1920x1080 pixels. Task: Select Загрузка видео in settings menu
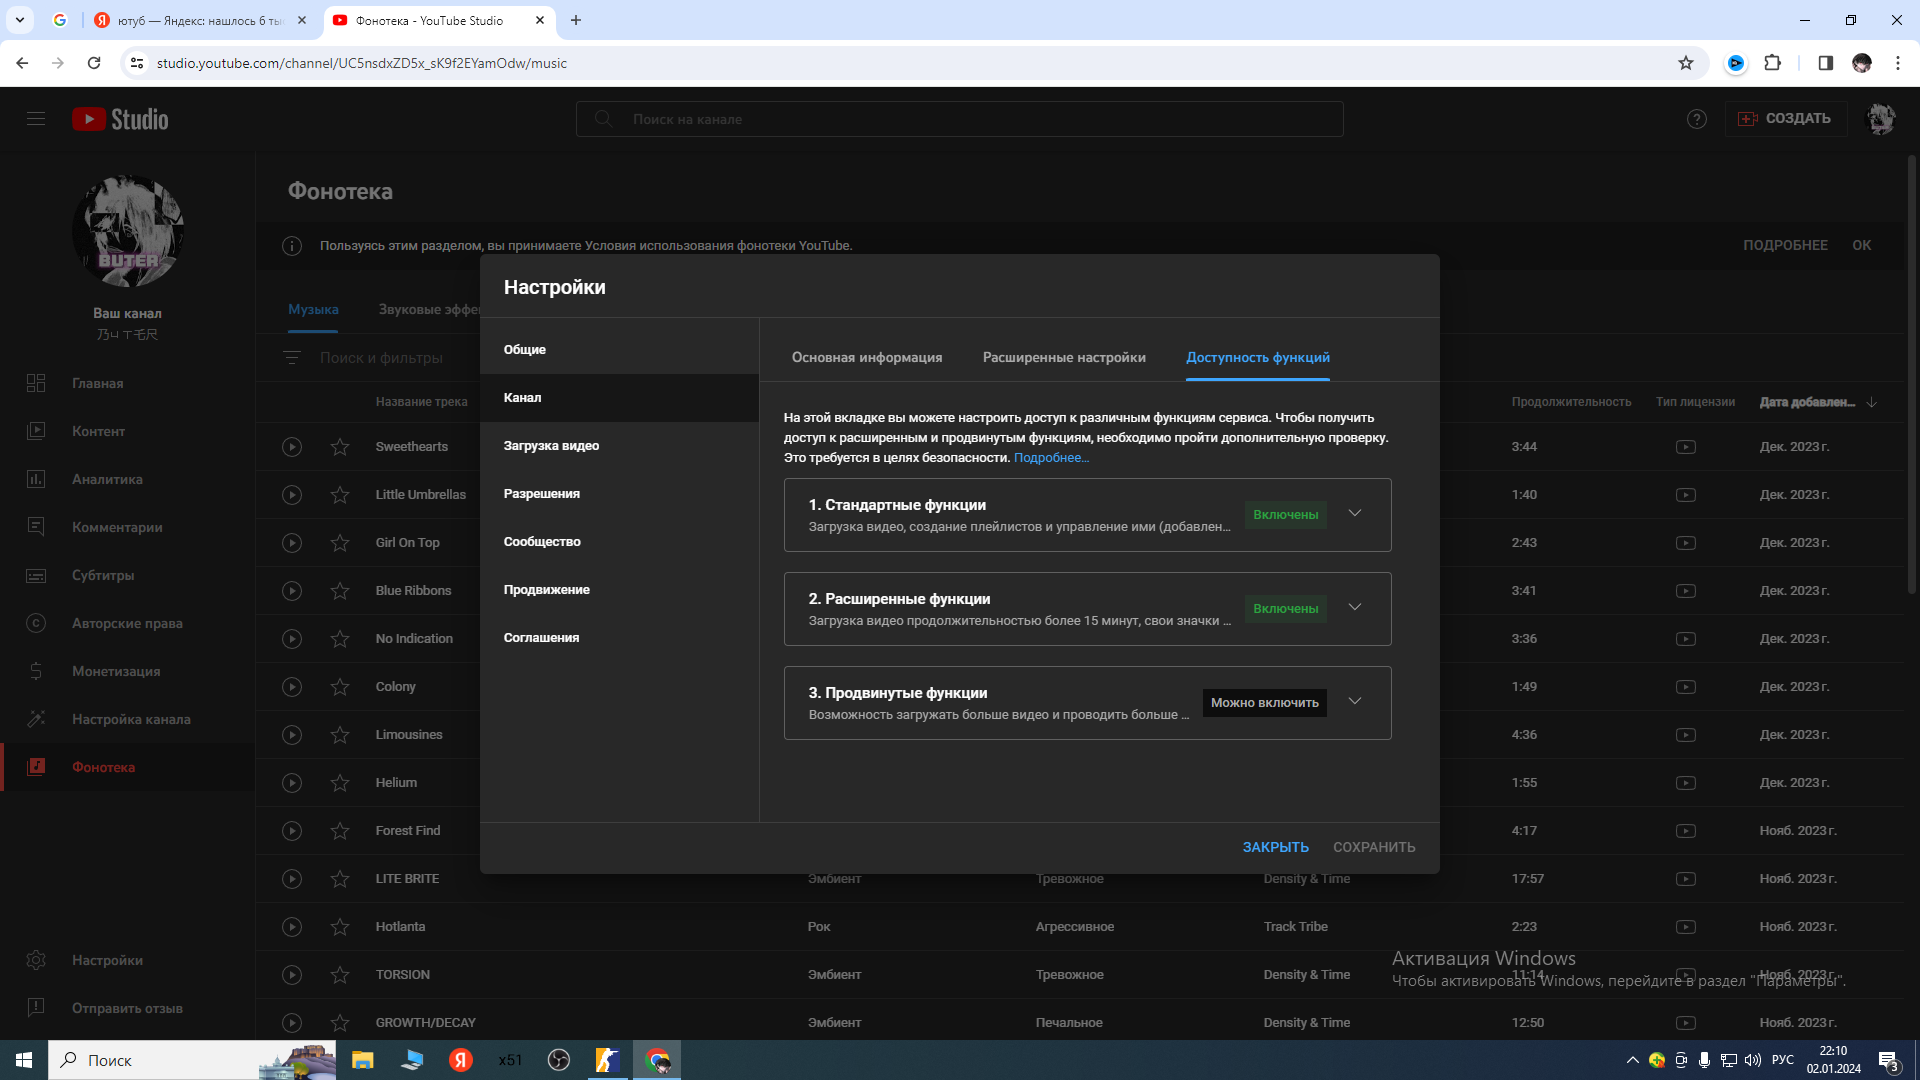coord(619,446)
